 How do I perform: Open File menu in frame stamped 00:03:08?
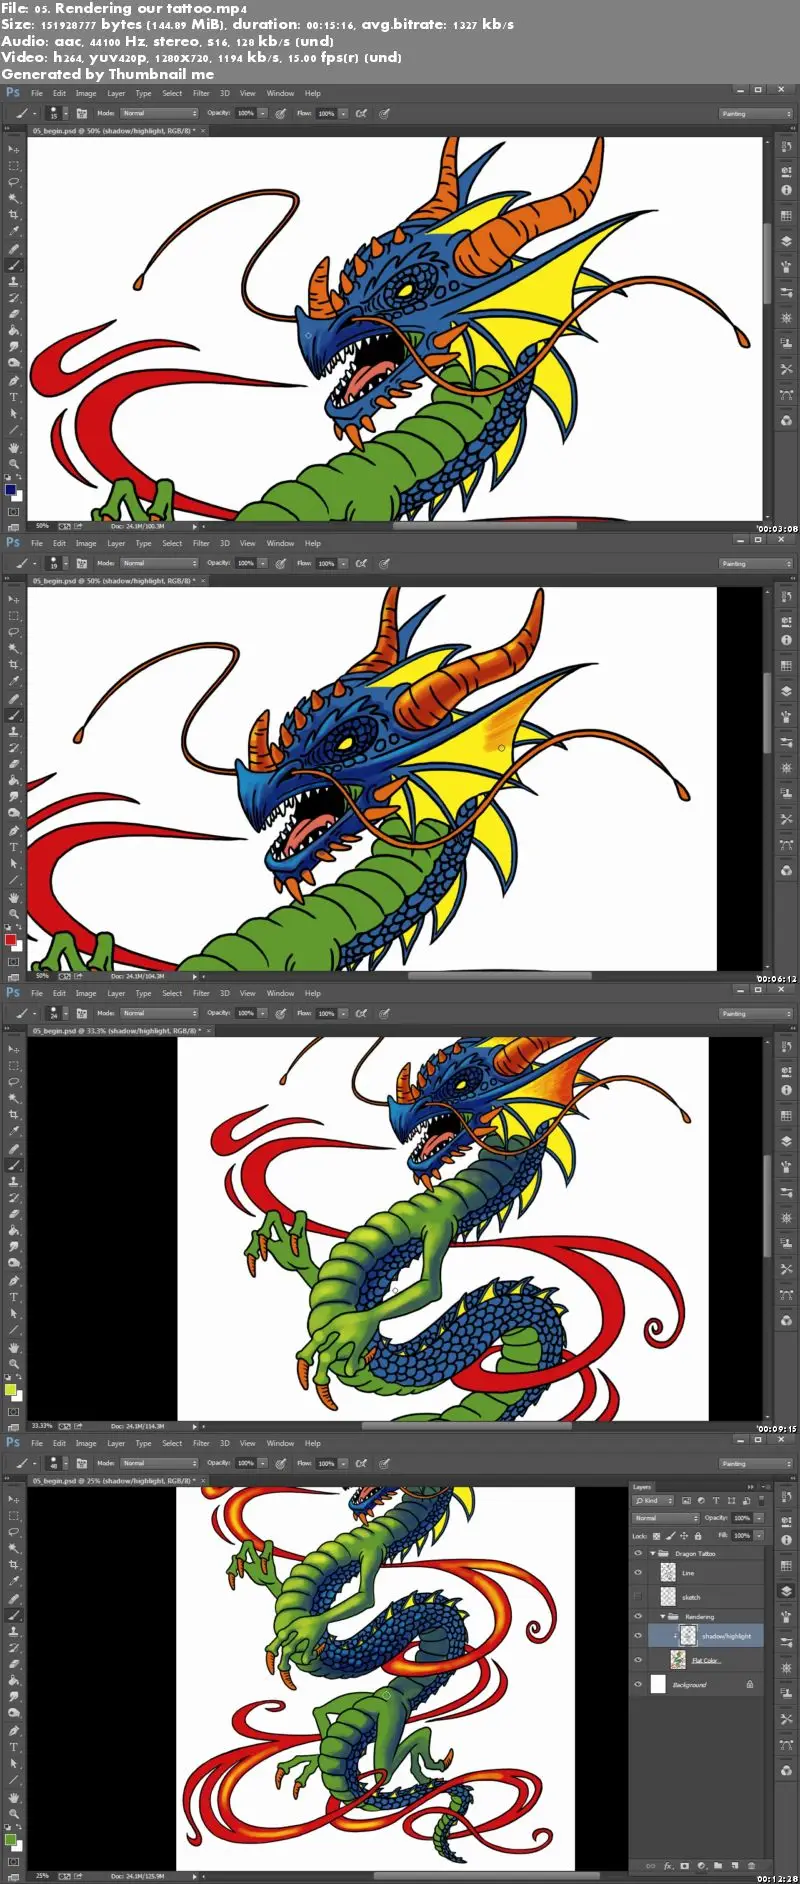[x=37, y=93]
